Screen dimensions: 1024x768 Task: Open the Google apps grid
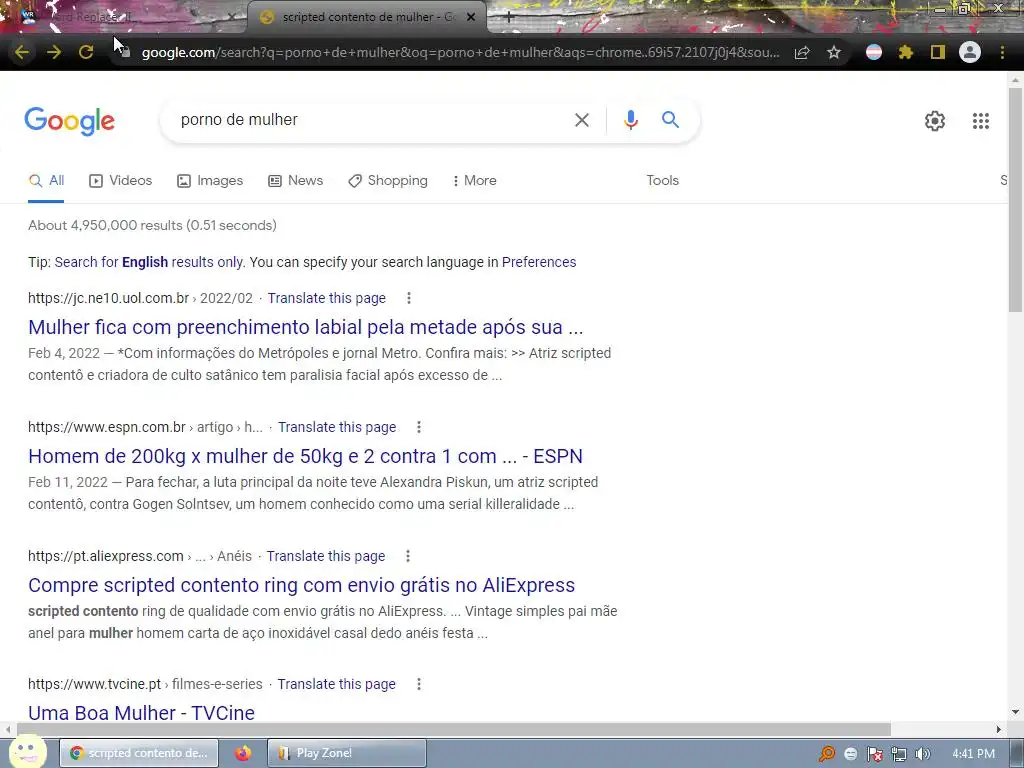(x=980, y=121)
